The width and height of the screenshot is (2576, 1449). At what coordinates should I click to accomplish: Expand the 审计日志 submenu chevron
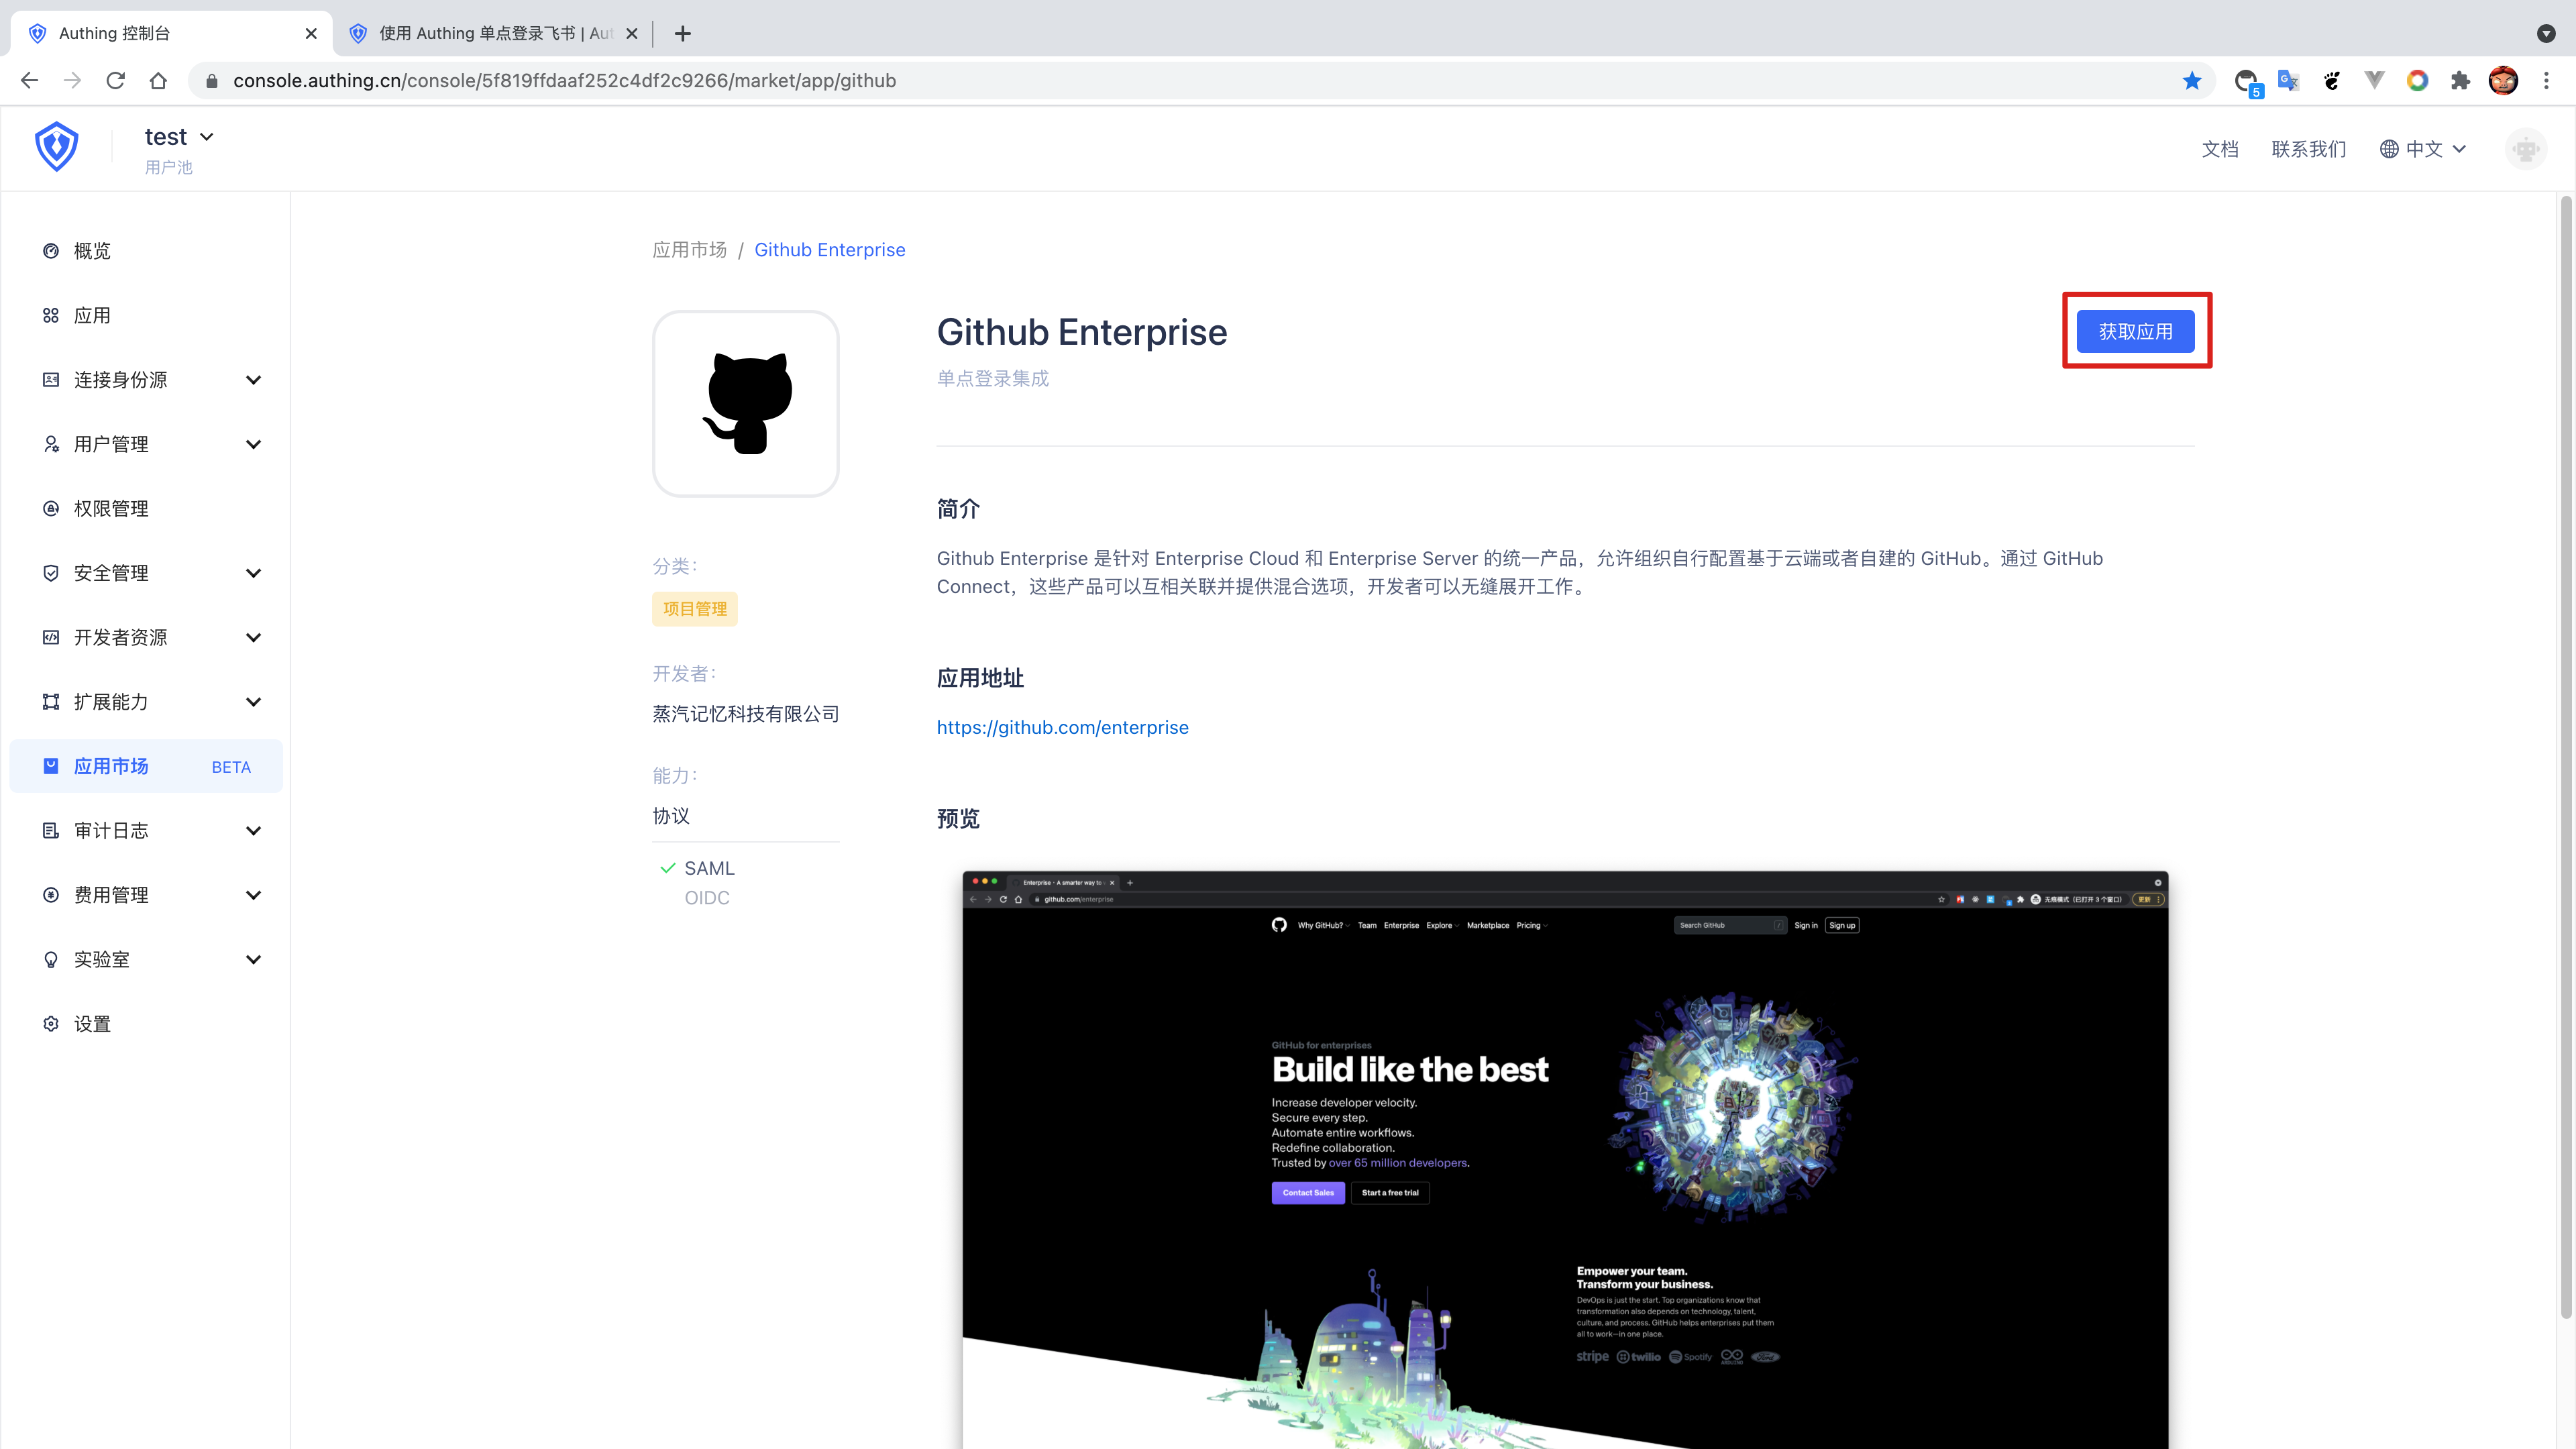(253, 830)
